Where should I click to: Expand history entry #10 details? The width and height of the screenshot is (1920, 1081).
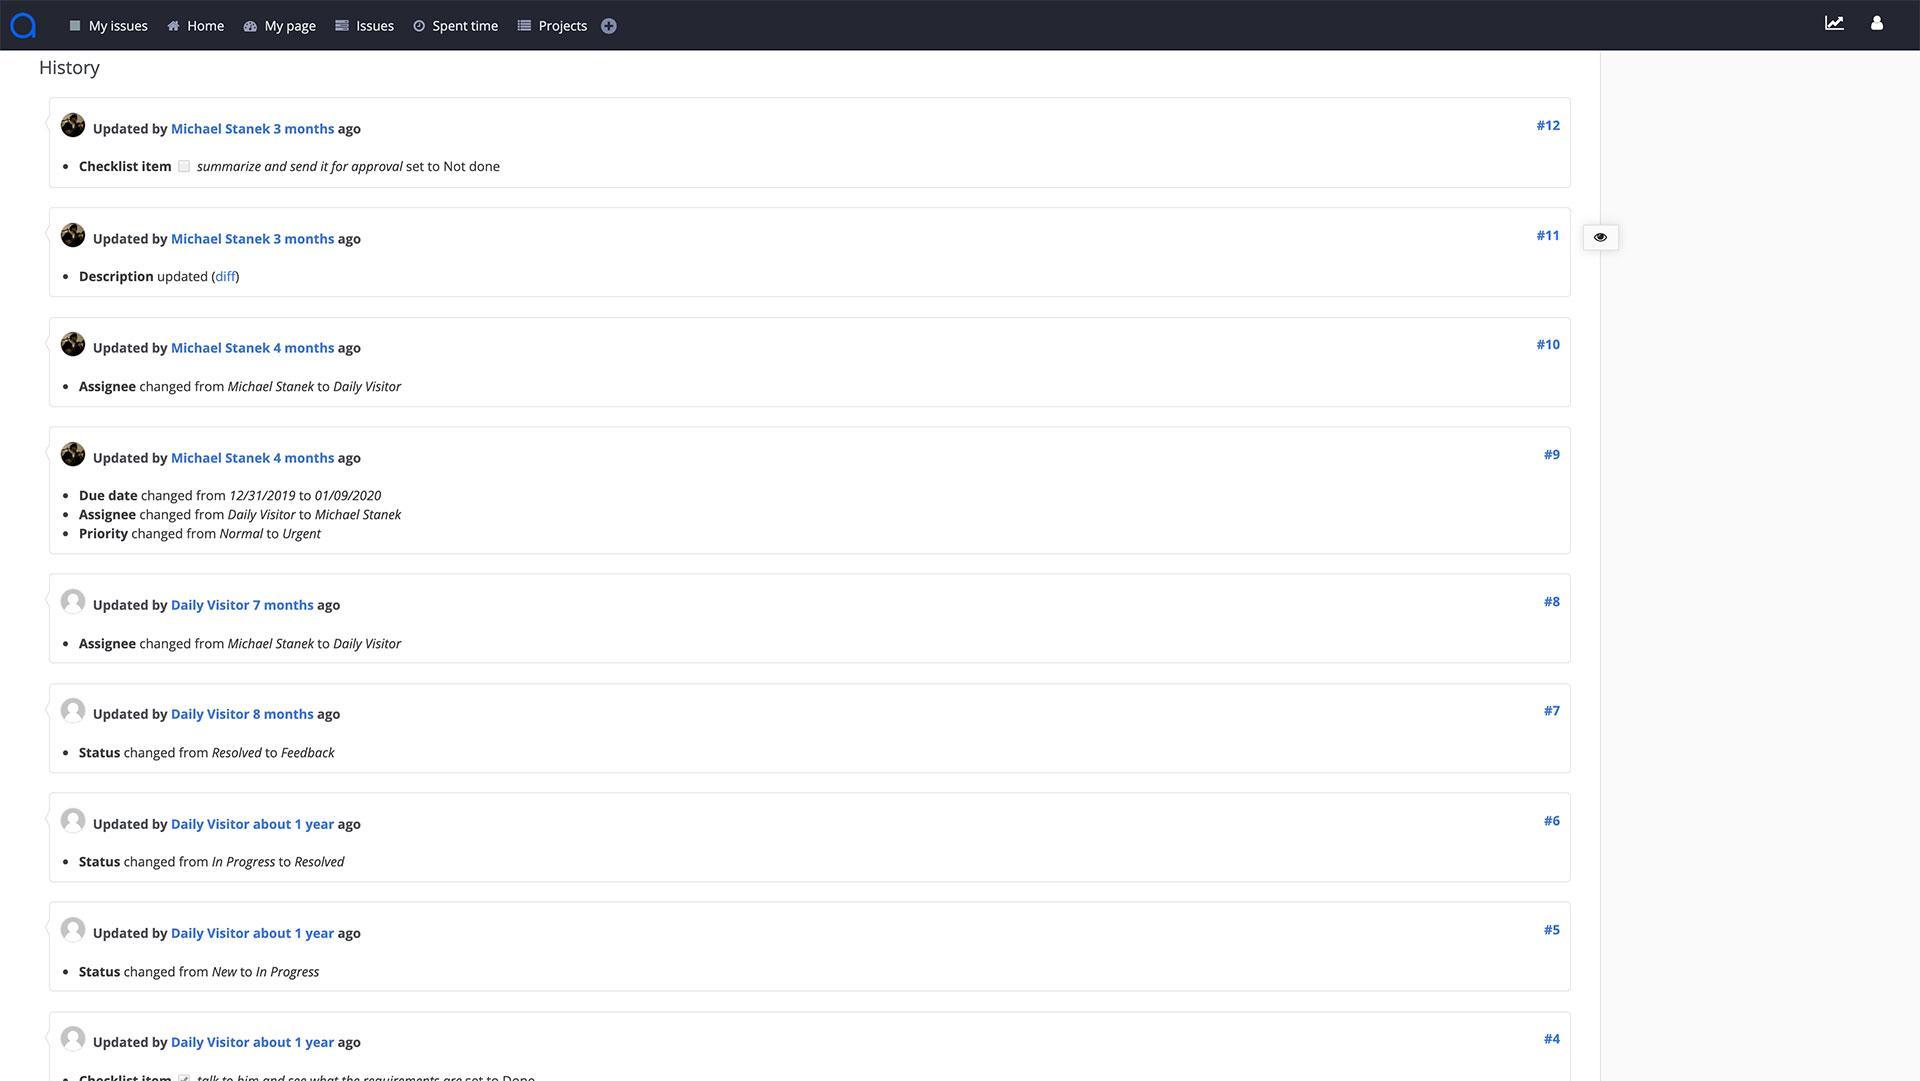[x=1548, y=344]
